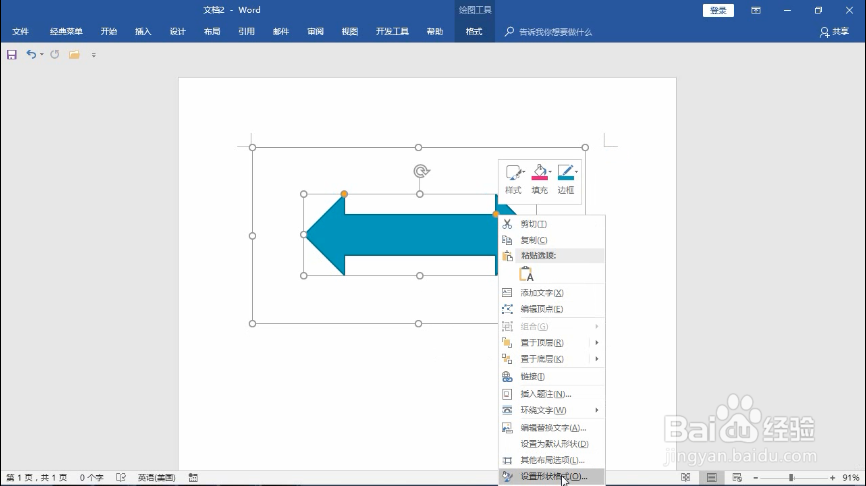Switch to the 开始 tab
The height and width of the screenshot is (486, 866).
click(109, 31)
